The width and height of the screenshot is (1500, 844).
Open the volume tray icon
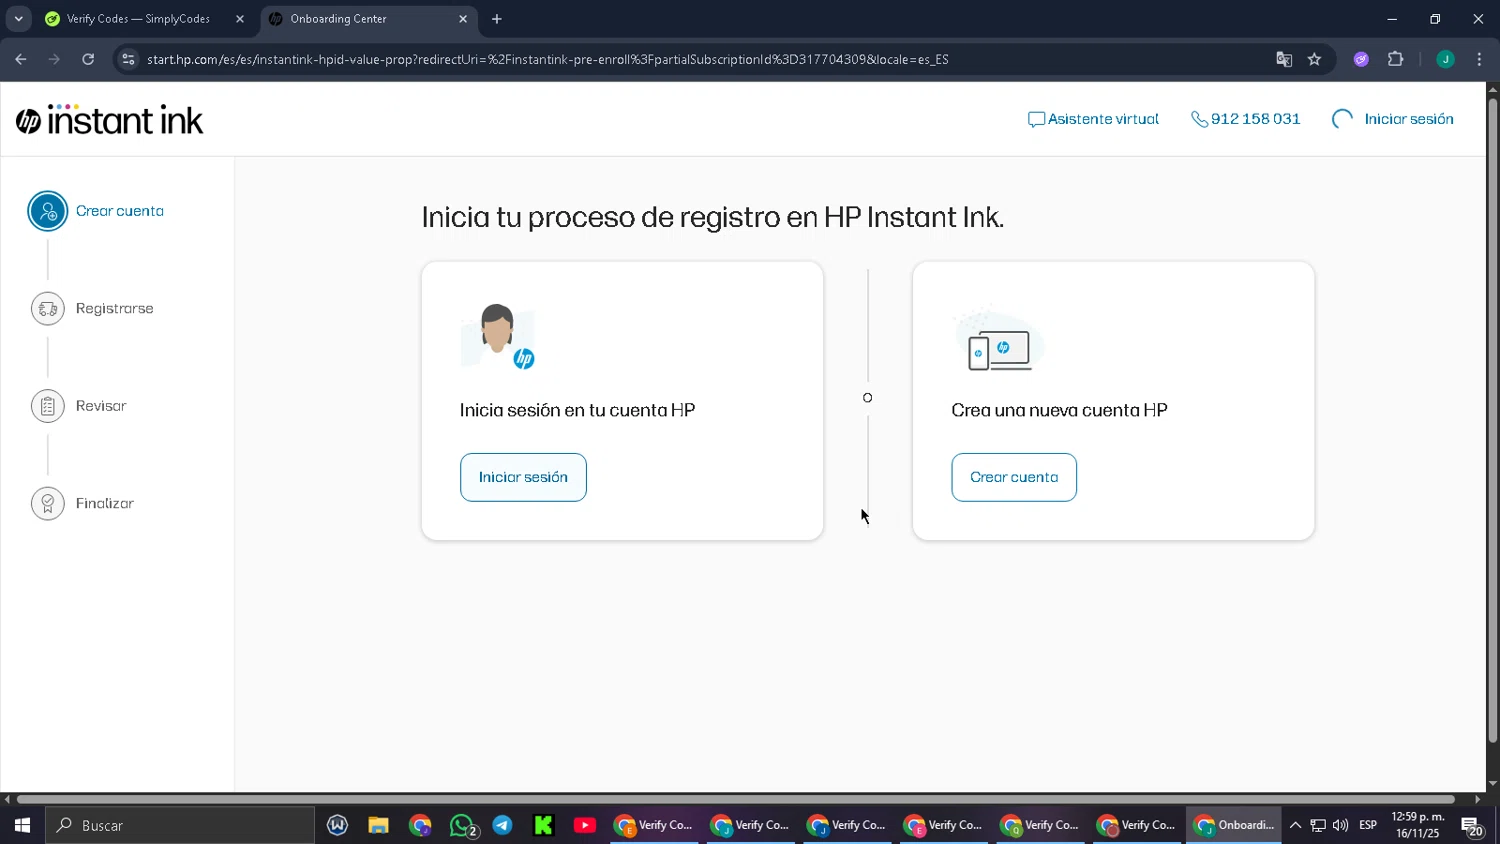[x=1341, y=826]
